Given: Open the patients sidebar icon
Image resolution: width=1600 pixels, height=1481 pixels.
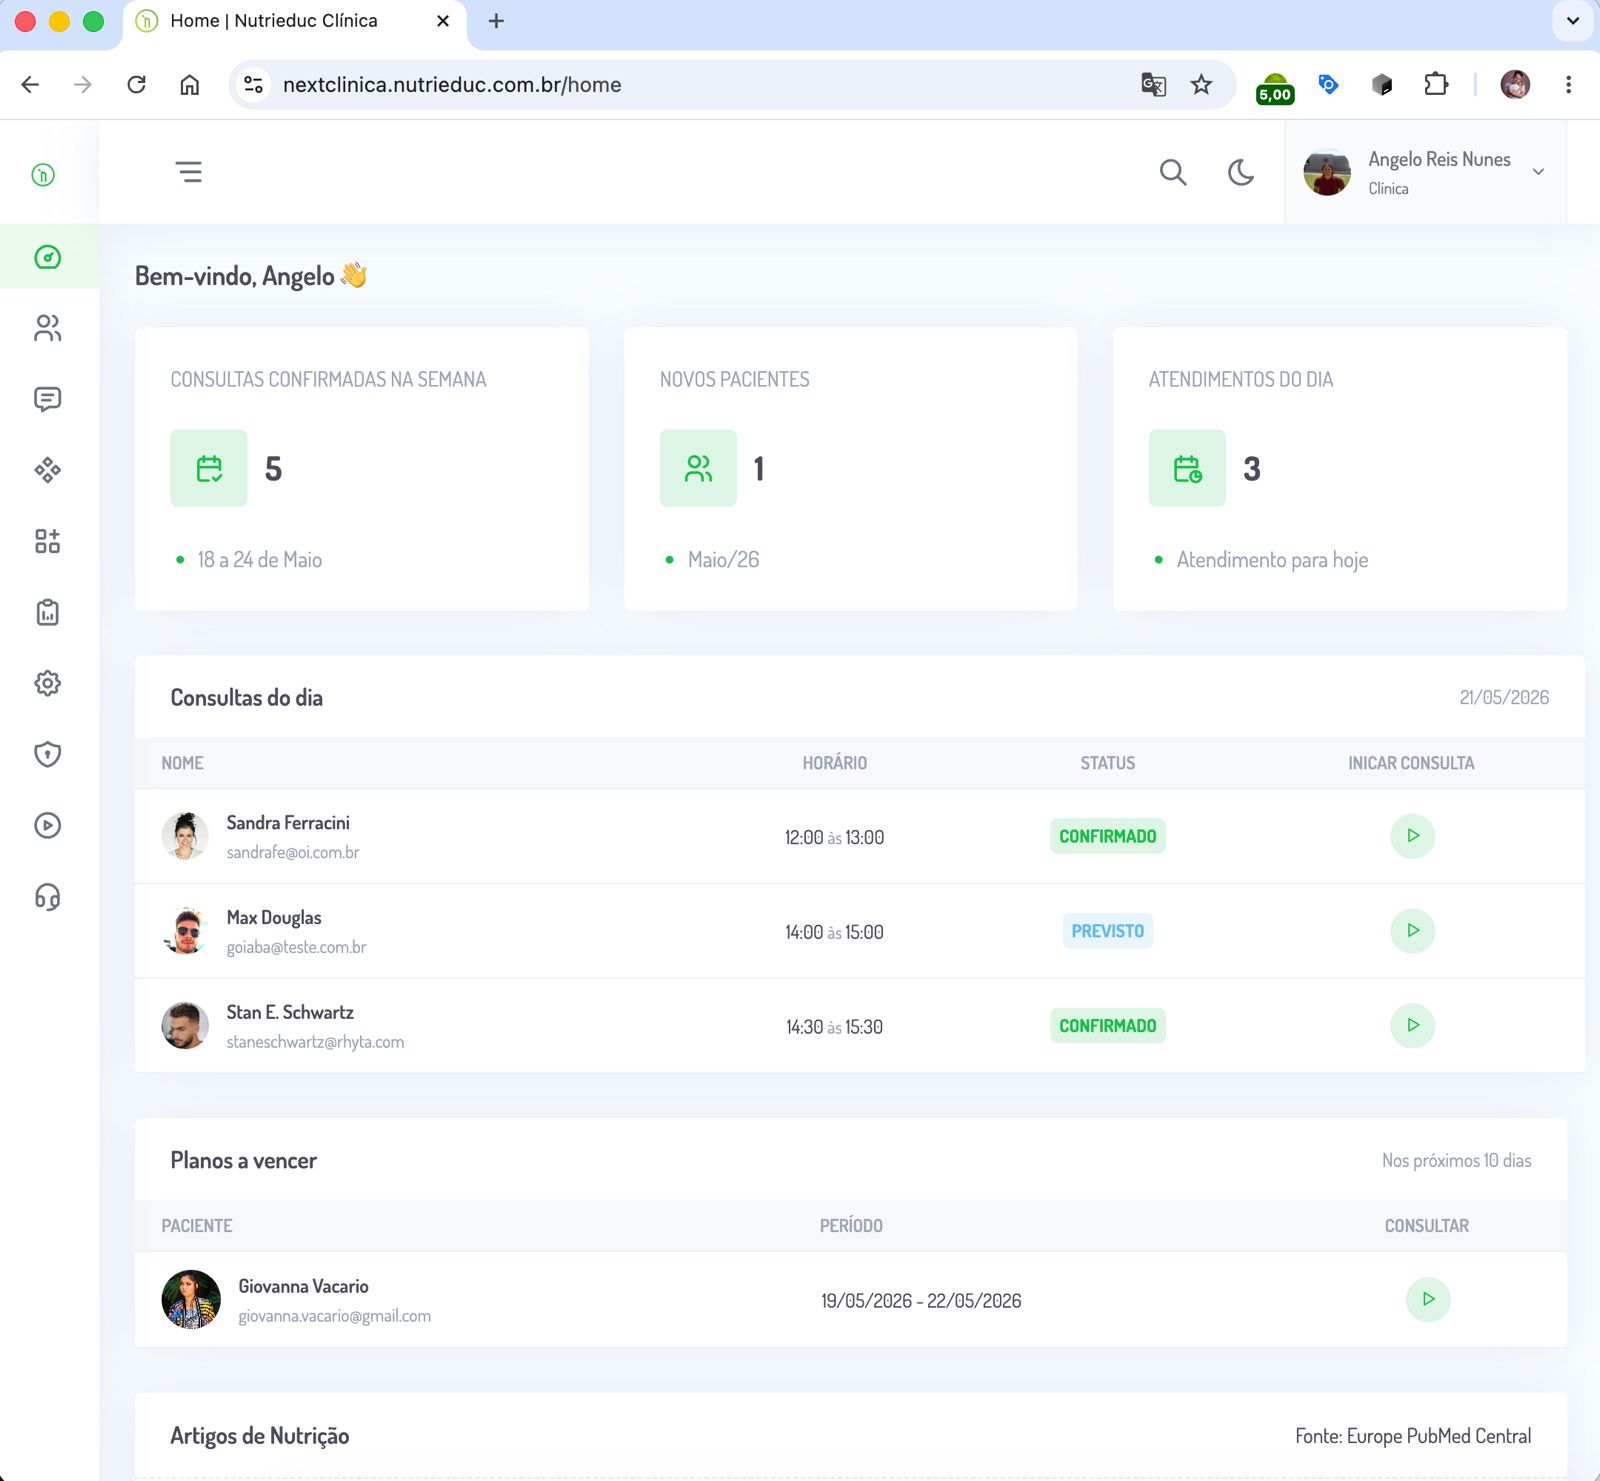Looking at the screenshot, I should pos(47,328).
